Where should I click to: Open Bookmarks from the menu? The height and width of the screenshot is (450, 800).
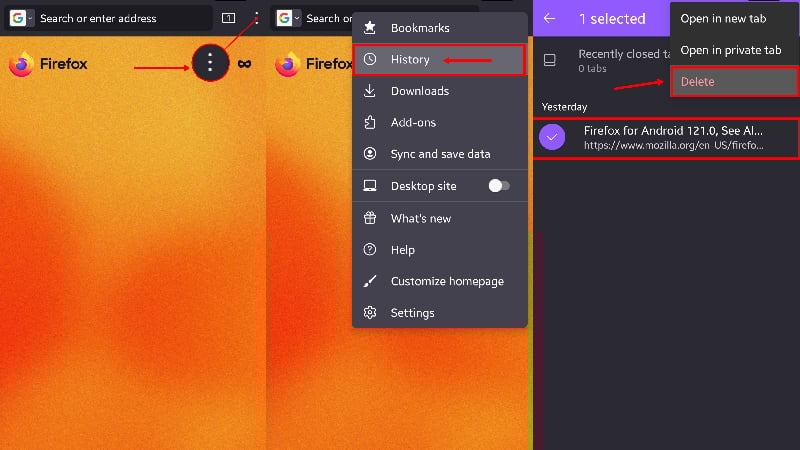click(440, 28)
